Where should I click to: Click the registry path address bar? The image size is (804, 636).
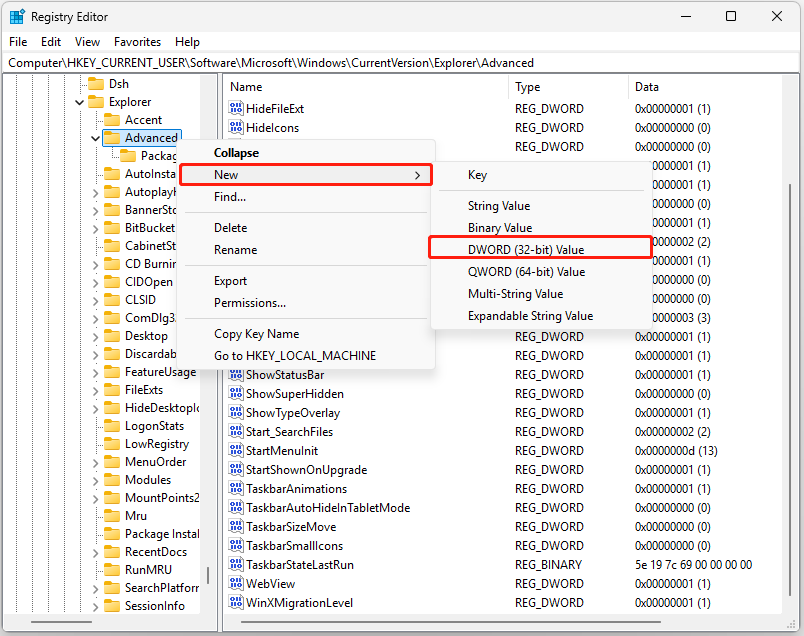tap(401, 63)
